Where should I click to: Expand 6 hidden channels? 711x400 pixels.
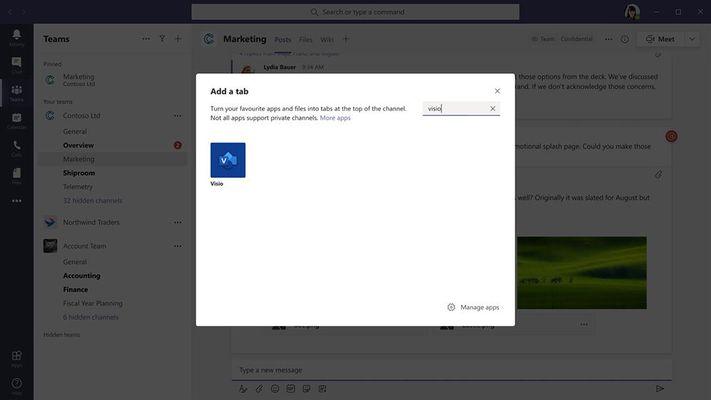tap(91, 317)
